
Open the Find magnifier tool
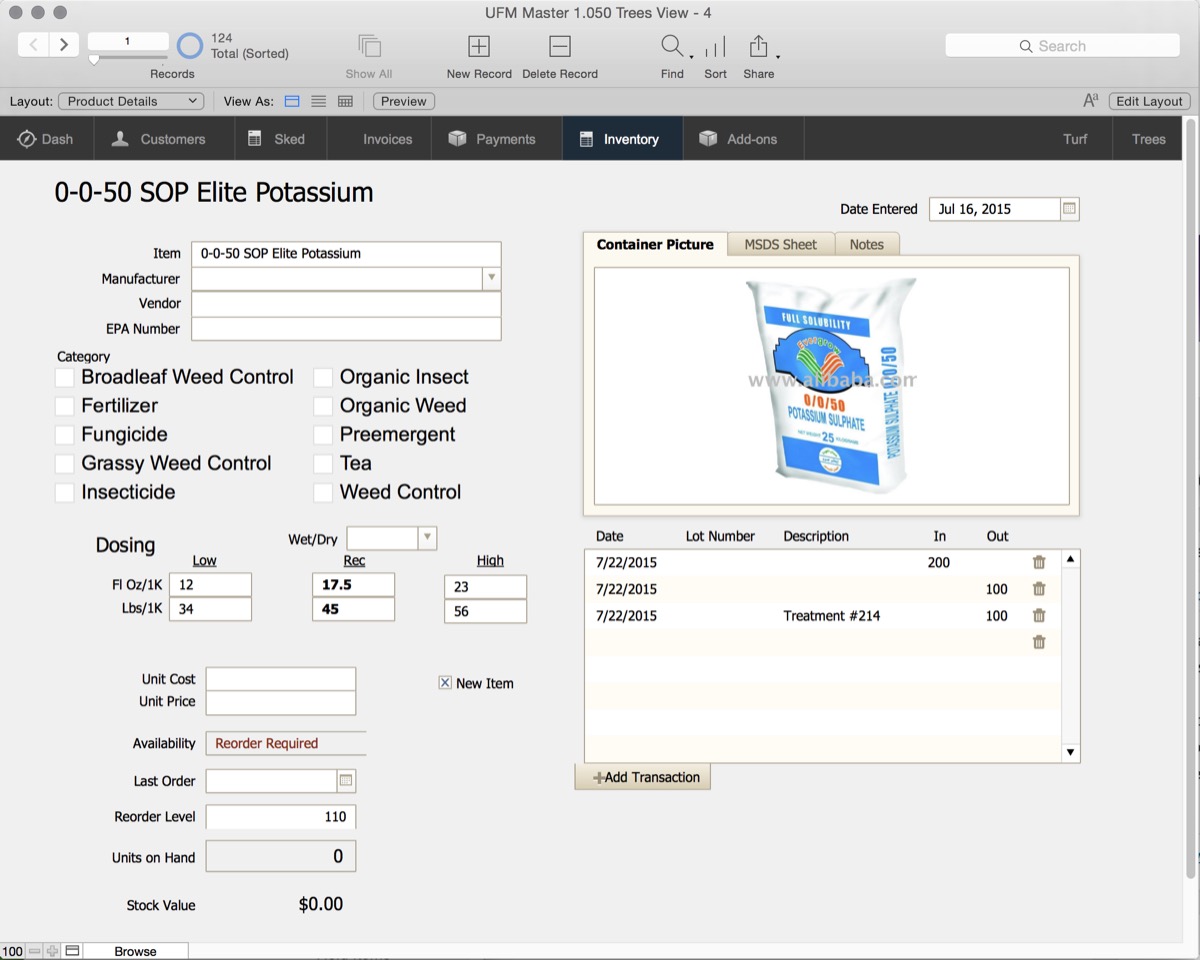672,46
